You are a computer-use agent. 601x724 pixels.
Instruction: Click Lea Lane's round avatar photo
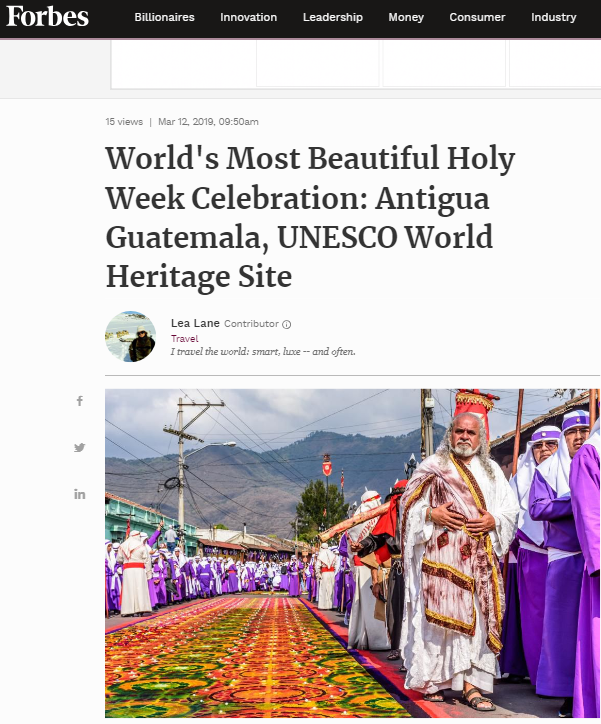[131, 337]
